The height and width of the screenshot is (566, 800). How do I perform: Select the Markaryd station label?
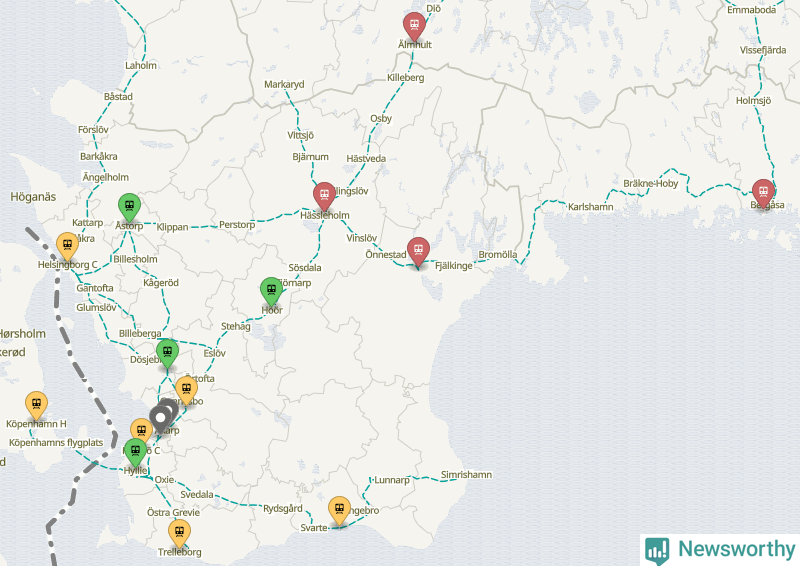pyautogui.click(x=284, y=84)
